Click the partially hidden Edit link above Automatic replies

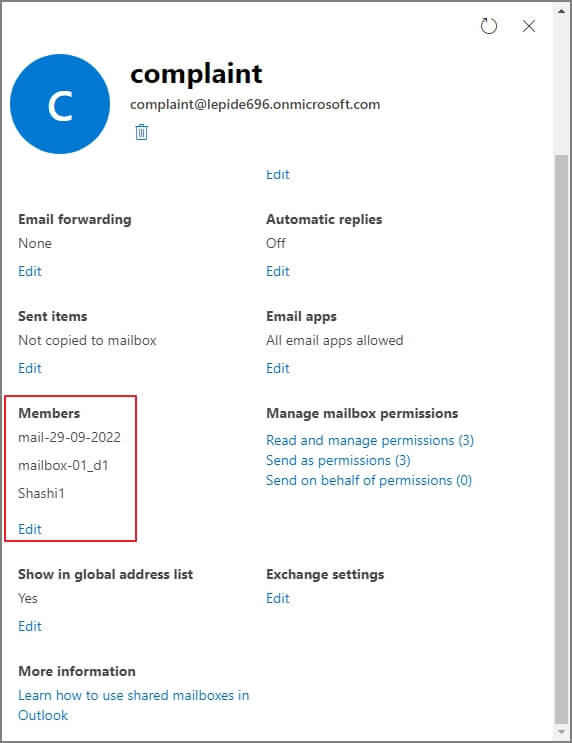278,174
